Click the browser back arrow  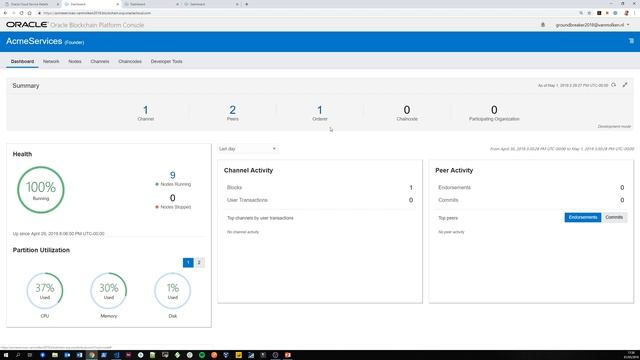pyautogui.click(x=6, y=13)
